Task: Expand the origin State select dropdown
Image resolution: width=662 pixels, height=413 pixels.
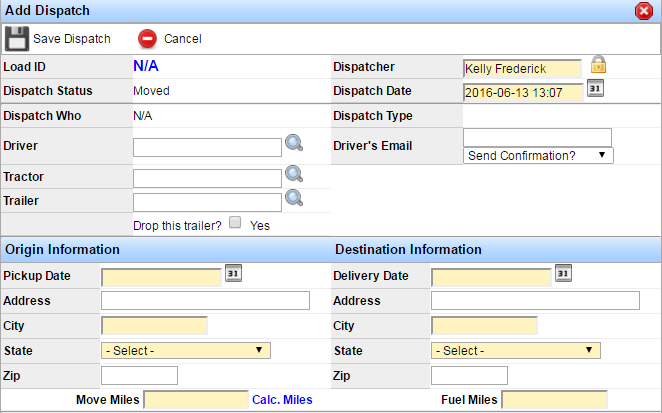Action: point(186,351)
